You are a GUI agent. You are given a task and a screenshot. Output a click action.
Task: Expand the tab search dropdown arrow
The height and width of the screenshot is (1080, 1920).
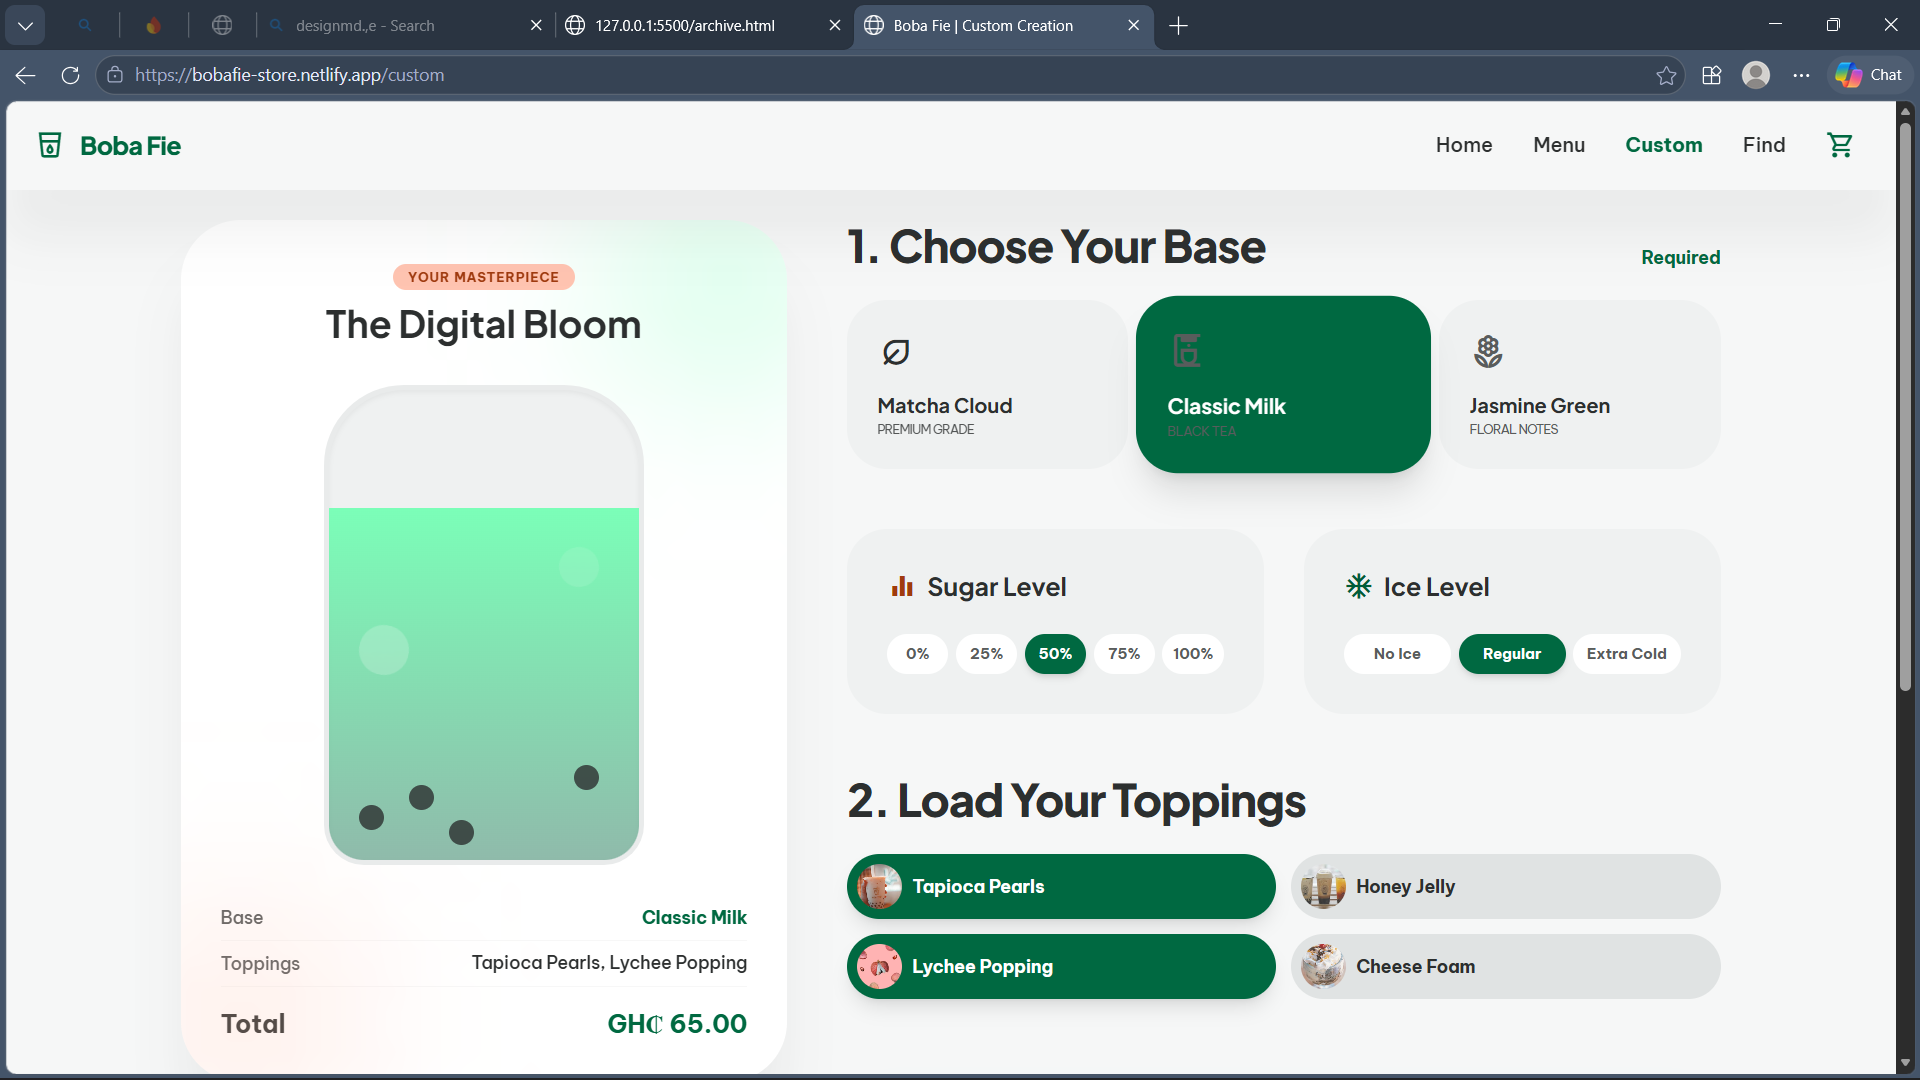point(25,26)
